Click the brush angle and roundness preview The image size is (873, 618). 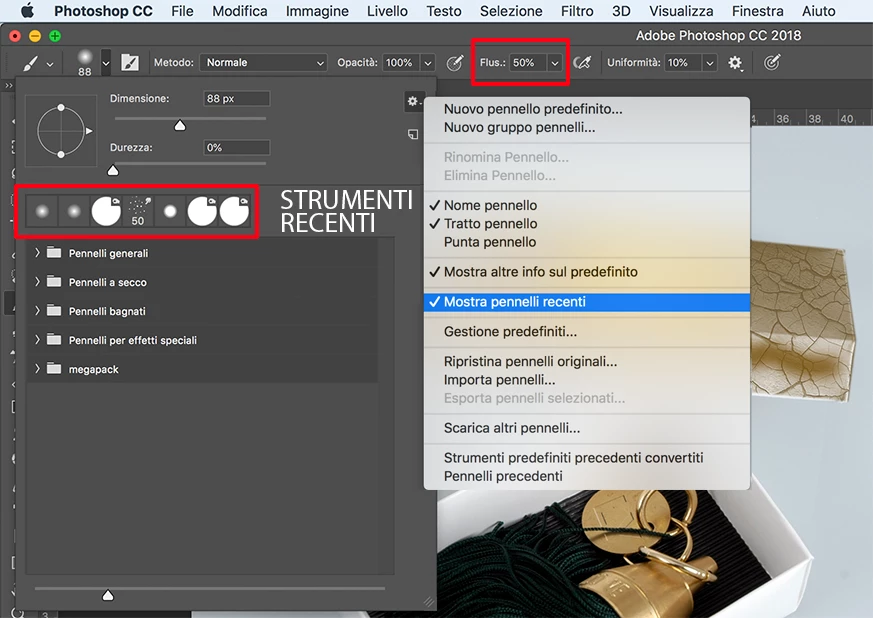pos(61,131)
